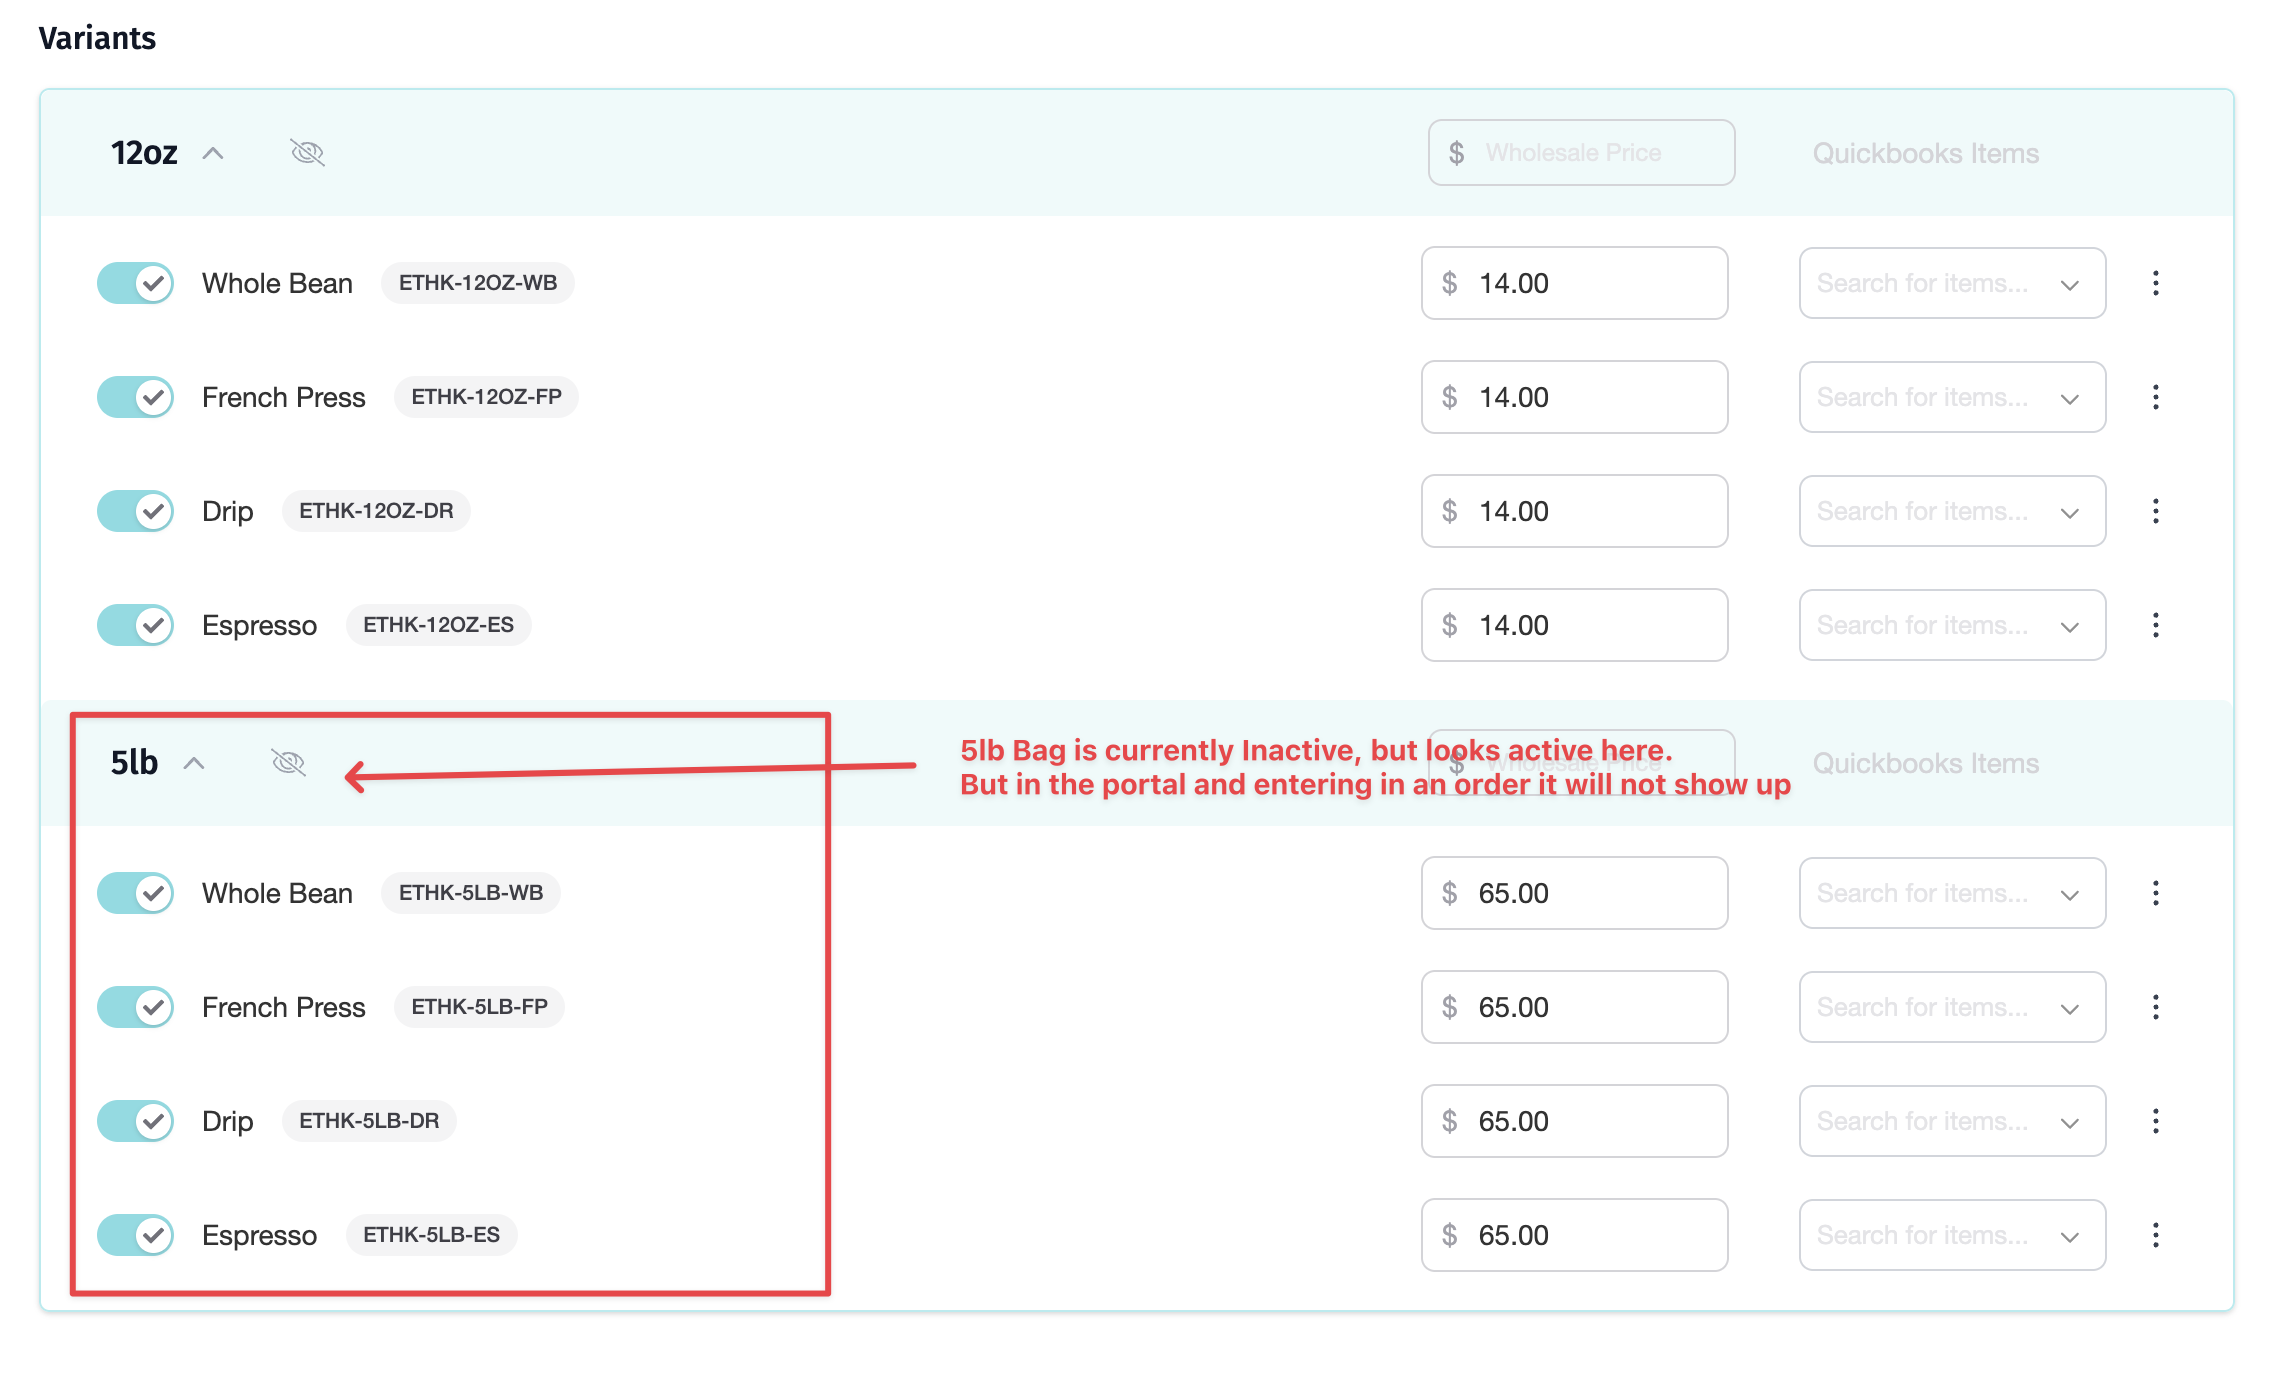Open kebab menu for 12oz Whole Bean

(2155, 283)
